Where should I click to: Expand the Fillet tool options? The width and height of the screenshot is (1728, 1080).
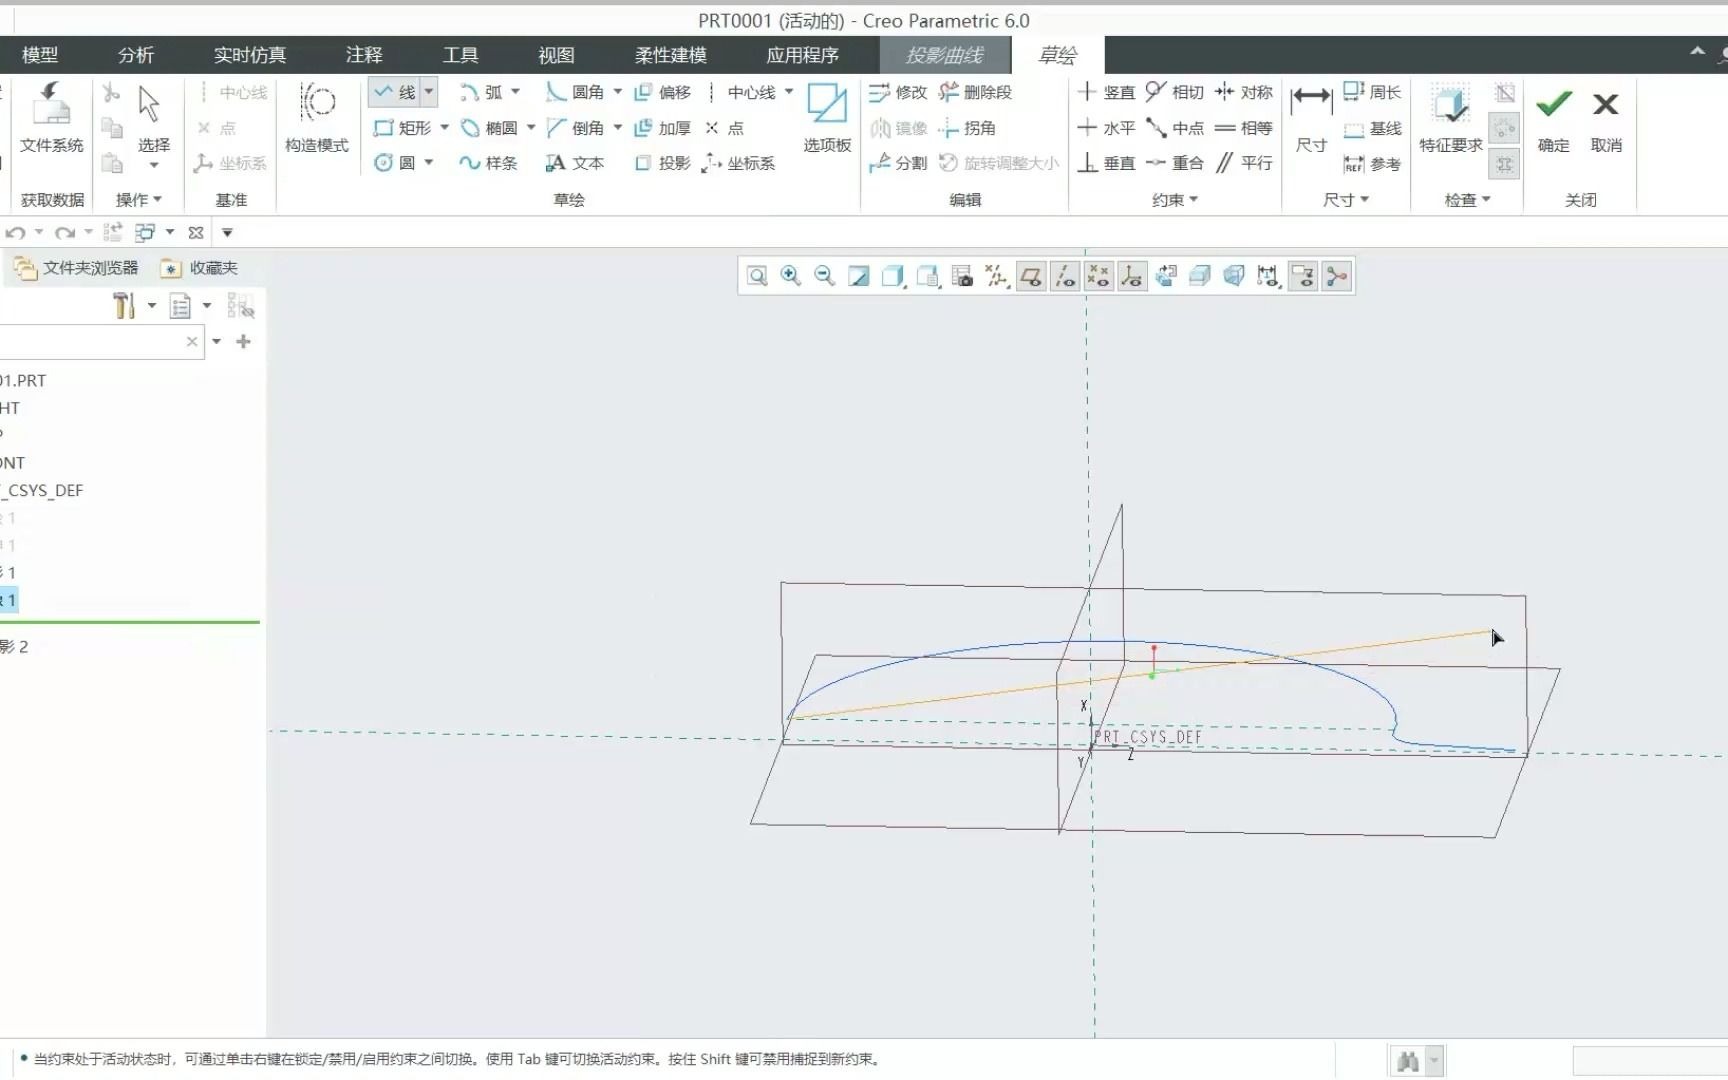(x=618, y=92)
